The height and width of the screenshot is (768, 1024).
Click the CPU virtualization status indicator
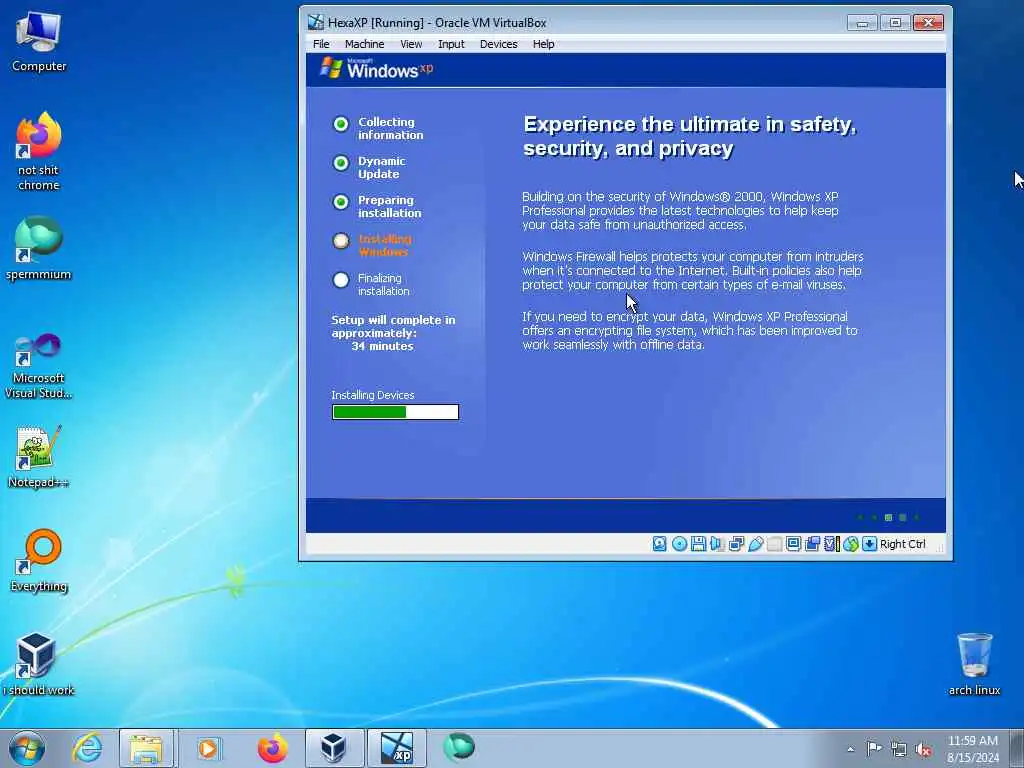pos(831,544)
